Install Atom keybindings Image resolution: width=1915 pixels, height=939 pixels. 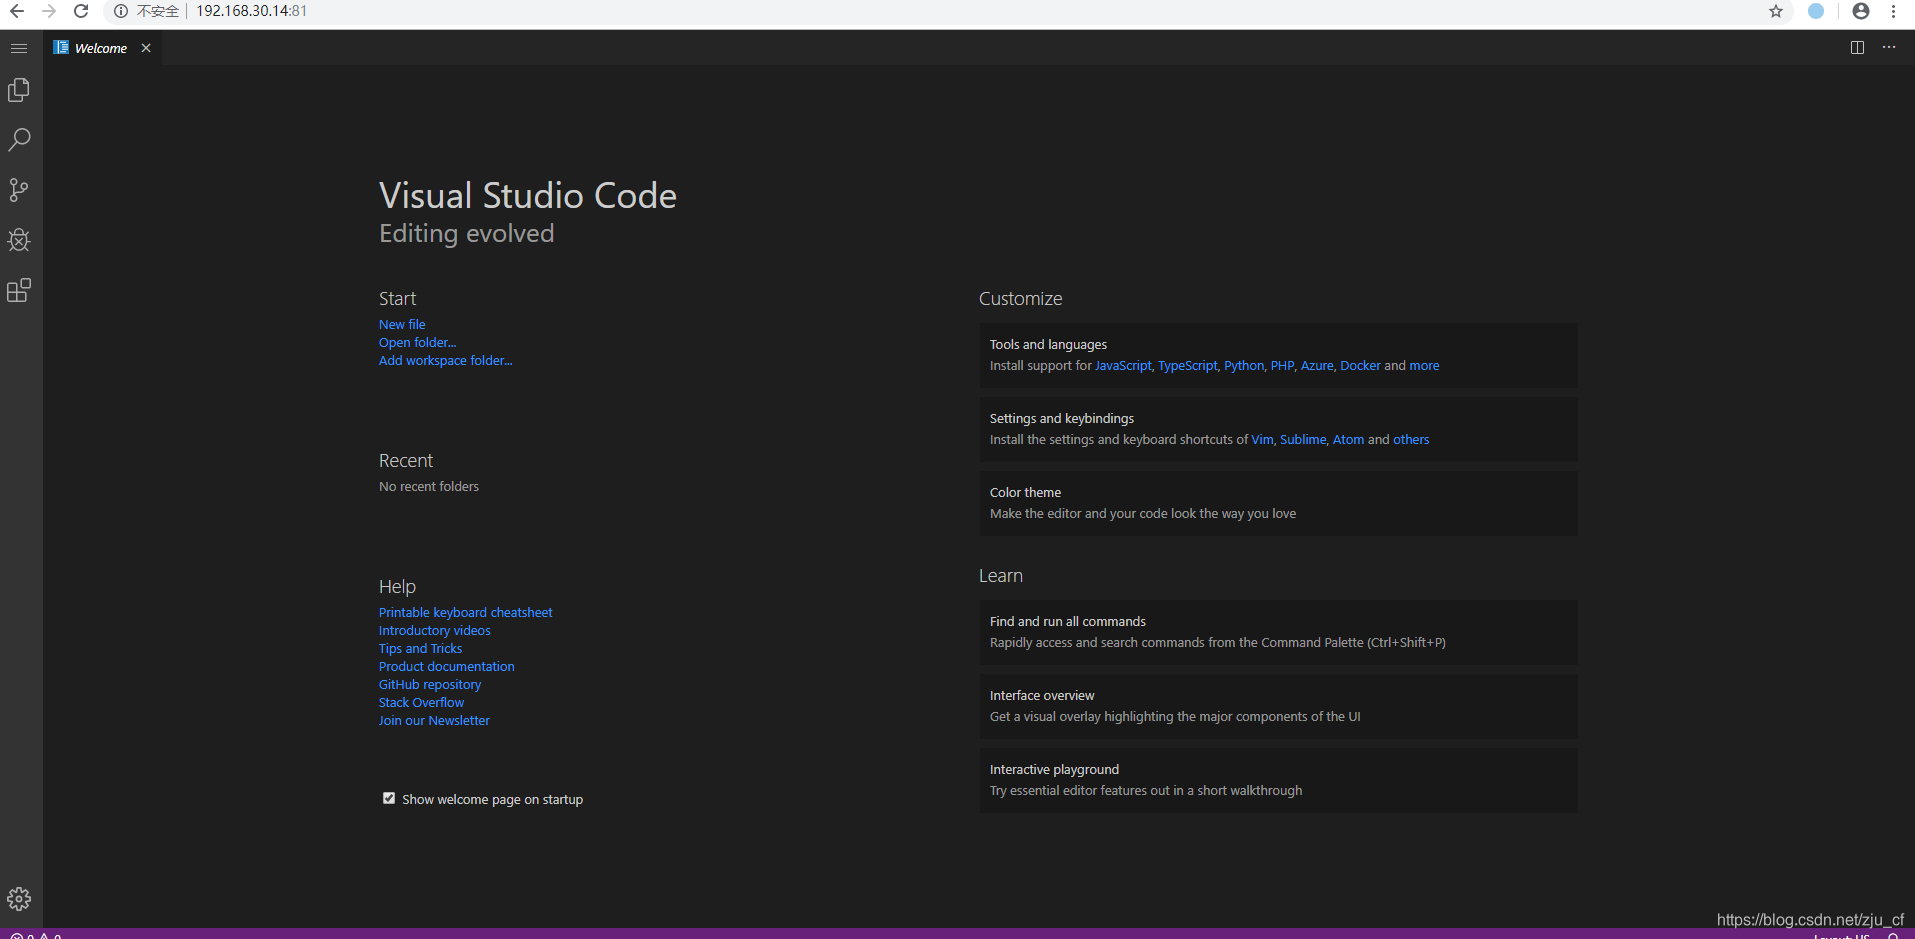point(1348,439)
